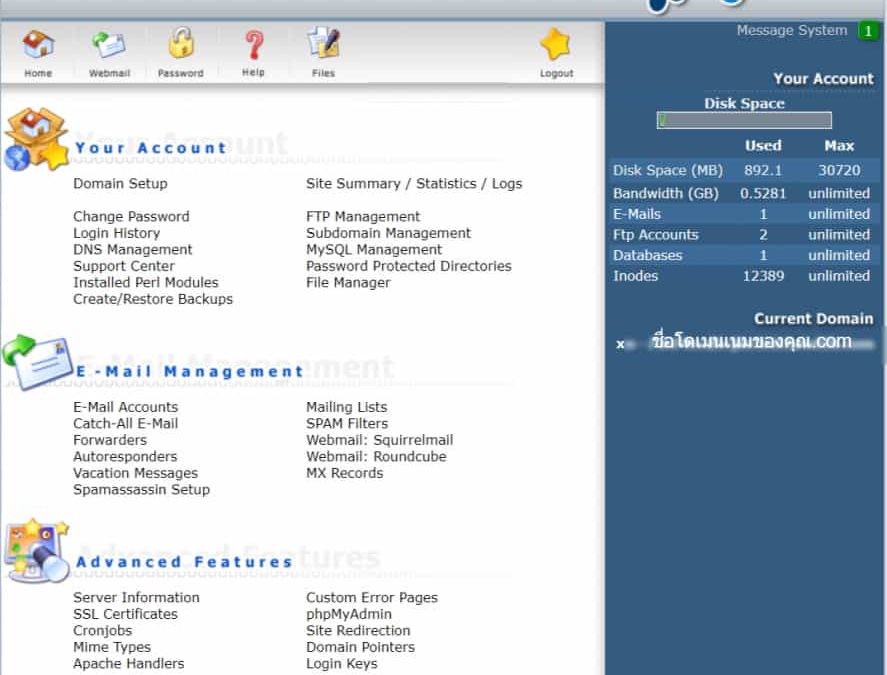The width and height of the screenshot is (887, 675).
Task: Click the Disk Space max value 30720
Action: [x=839, y=170]
